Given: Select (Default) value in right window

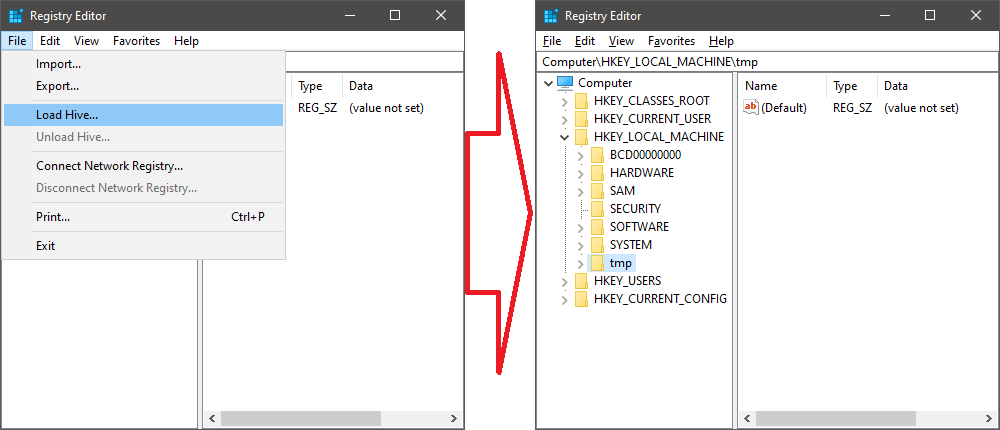Looking at the screenshot, I should (784, 108).
